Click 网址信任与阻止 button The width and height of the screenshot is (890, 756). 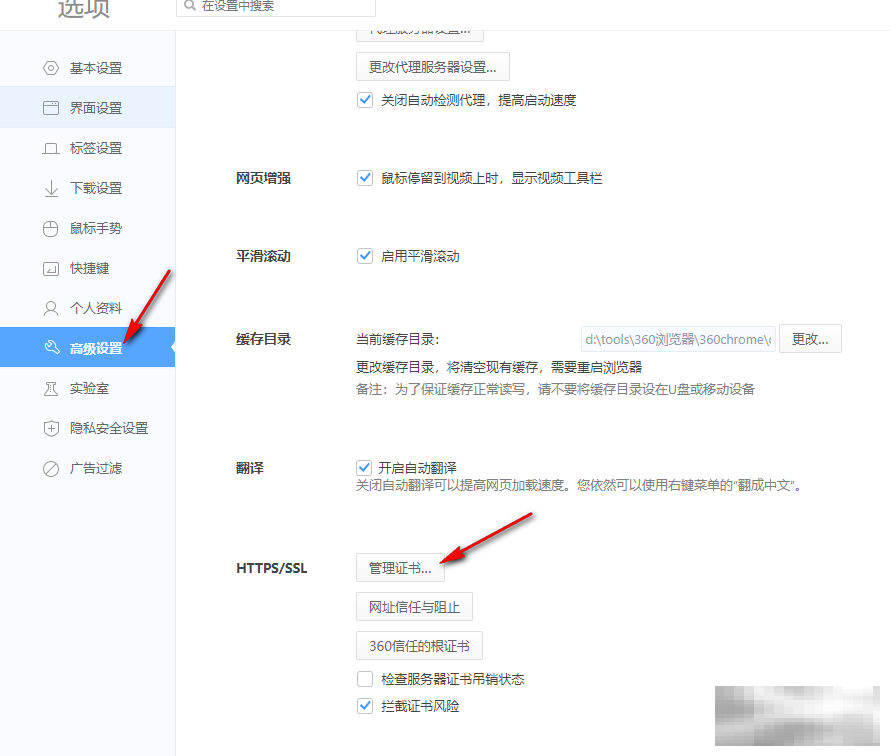point(414,606)
